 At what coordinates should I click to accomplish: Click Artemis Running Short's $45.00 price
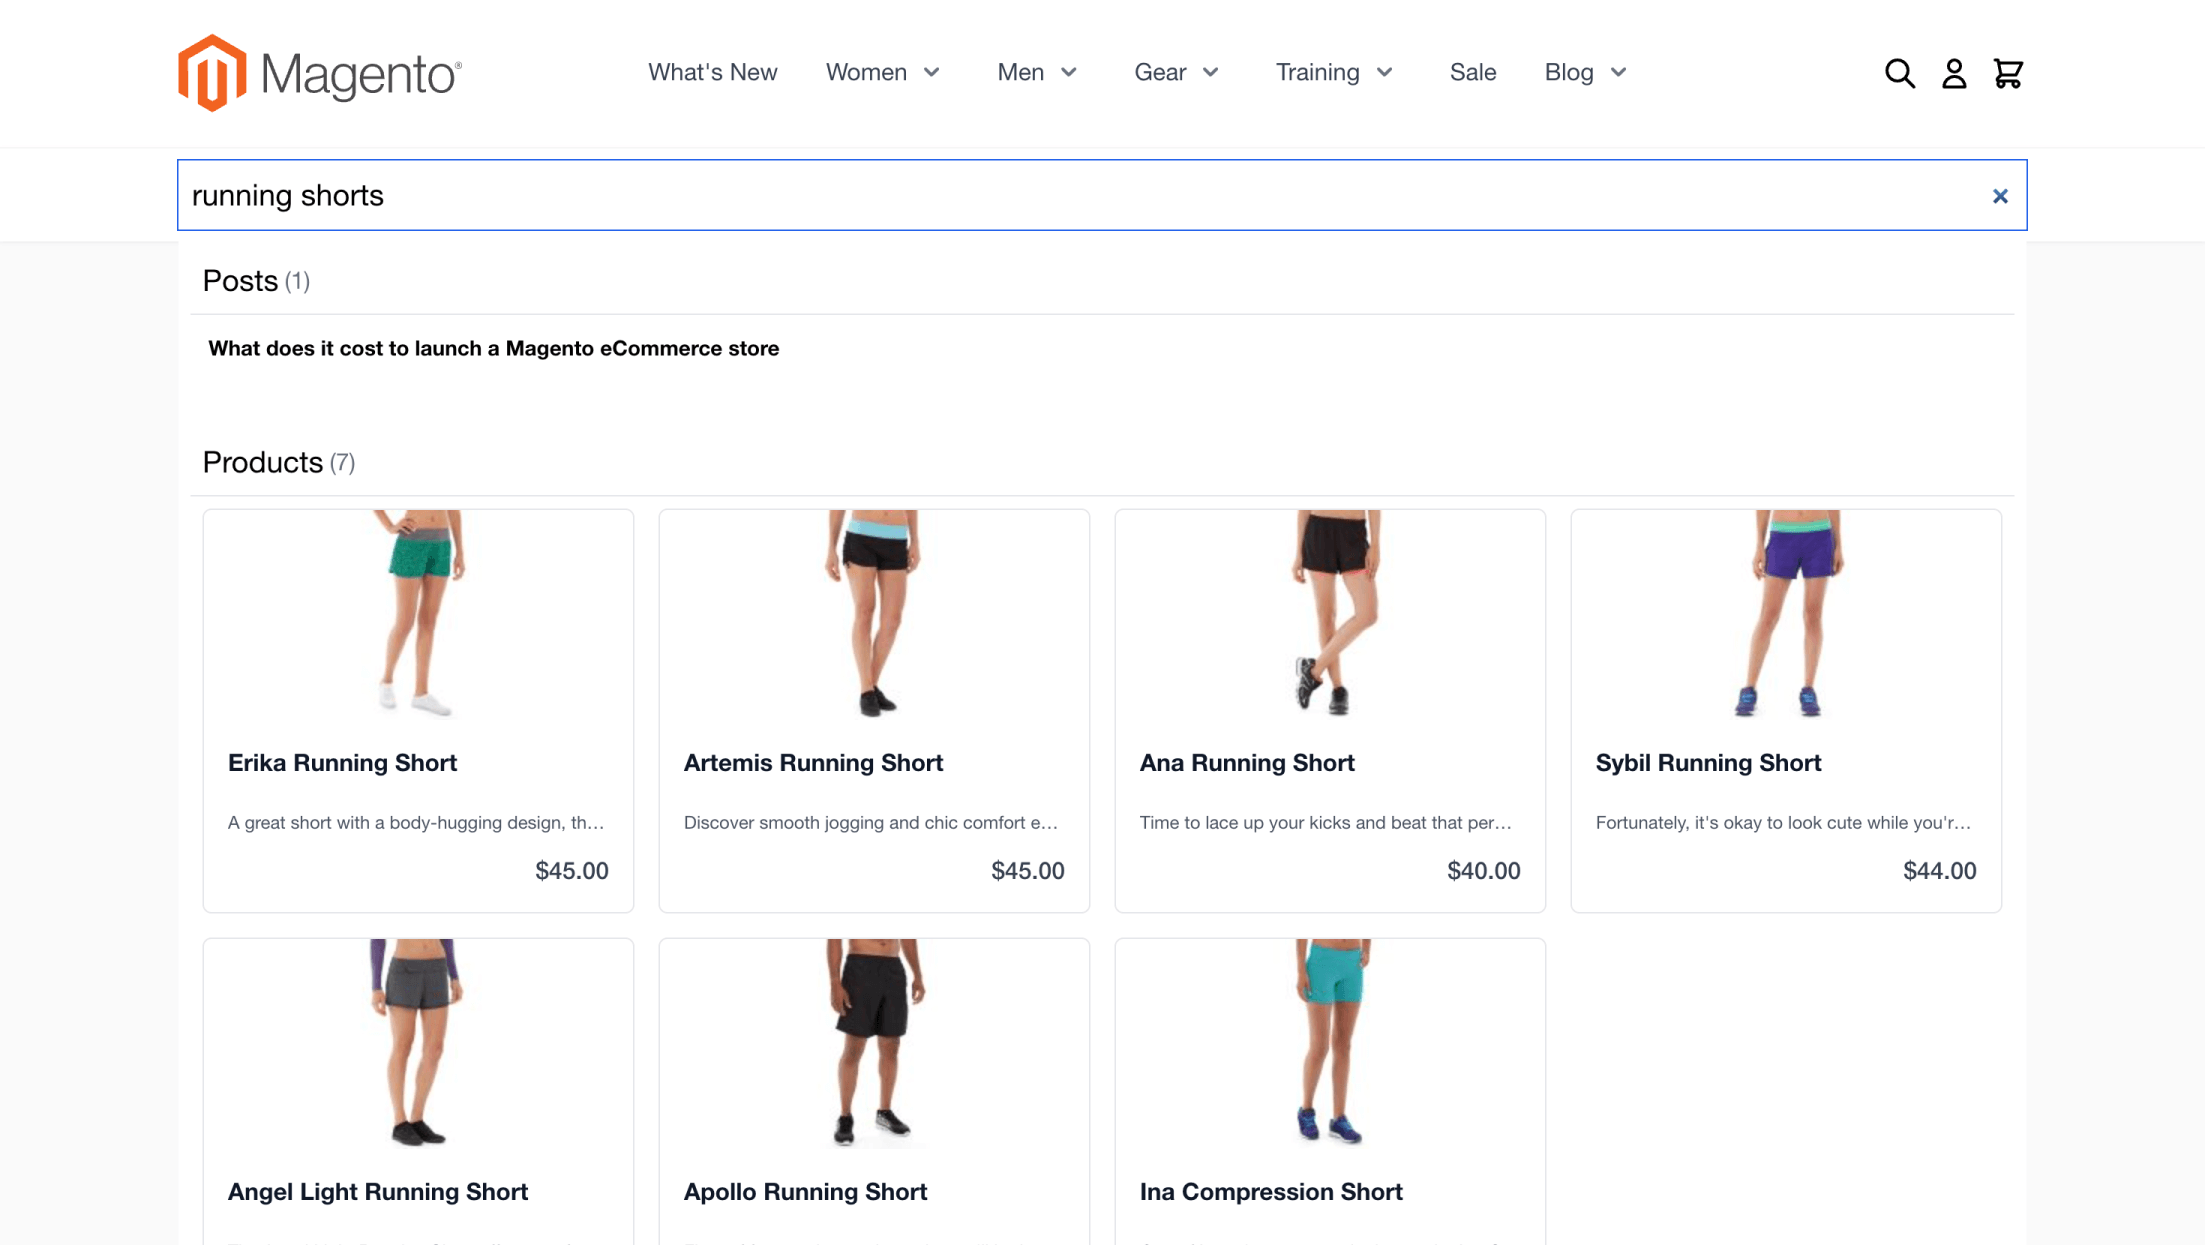tap(1028, 871)
